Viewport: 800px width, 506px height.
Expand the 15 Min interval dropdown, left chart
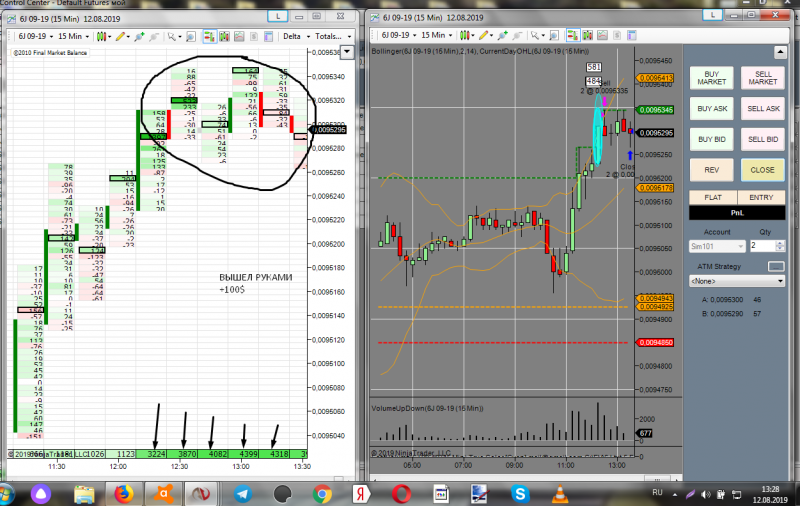pos(73,36)
